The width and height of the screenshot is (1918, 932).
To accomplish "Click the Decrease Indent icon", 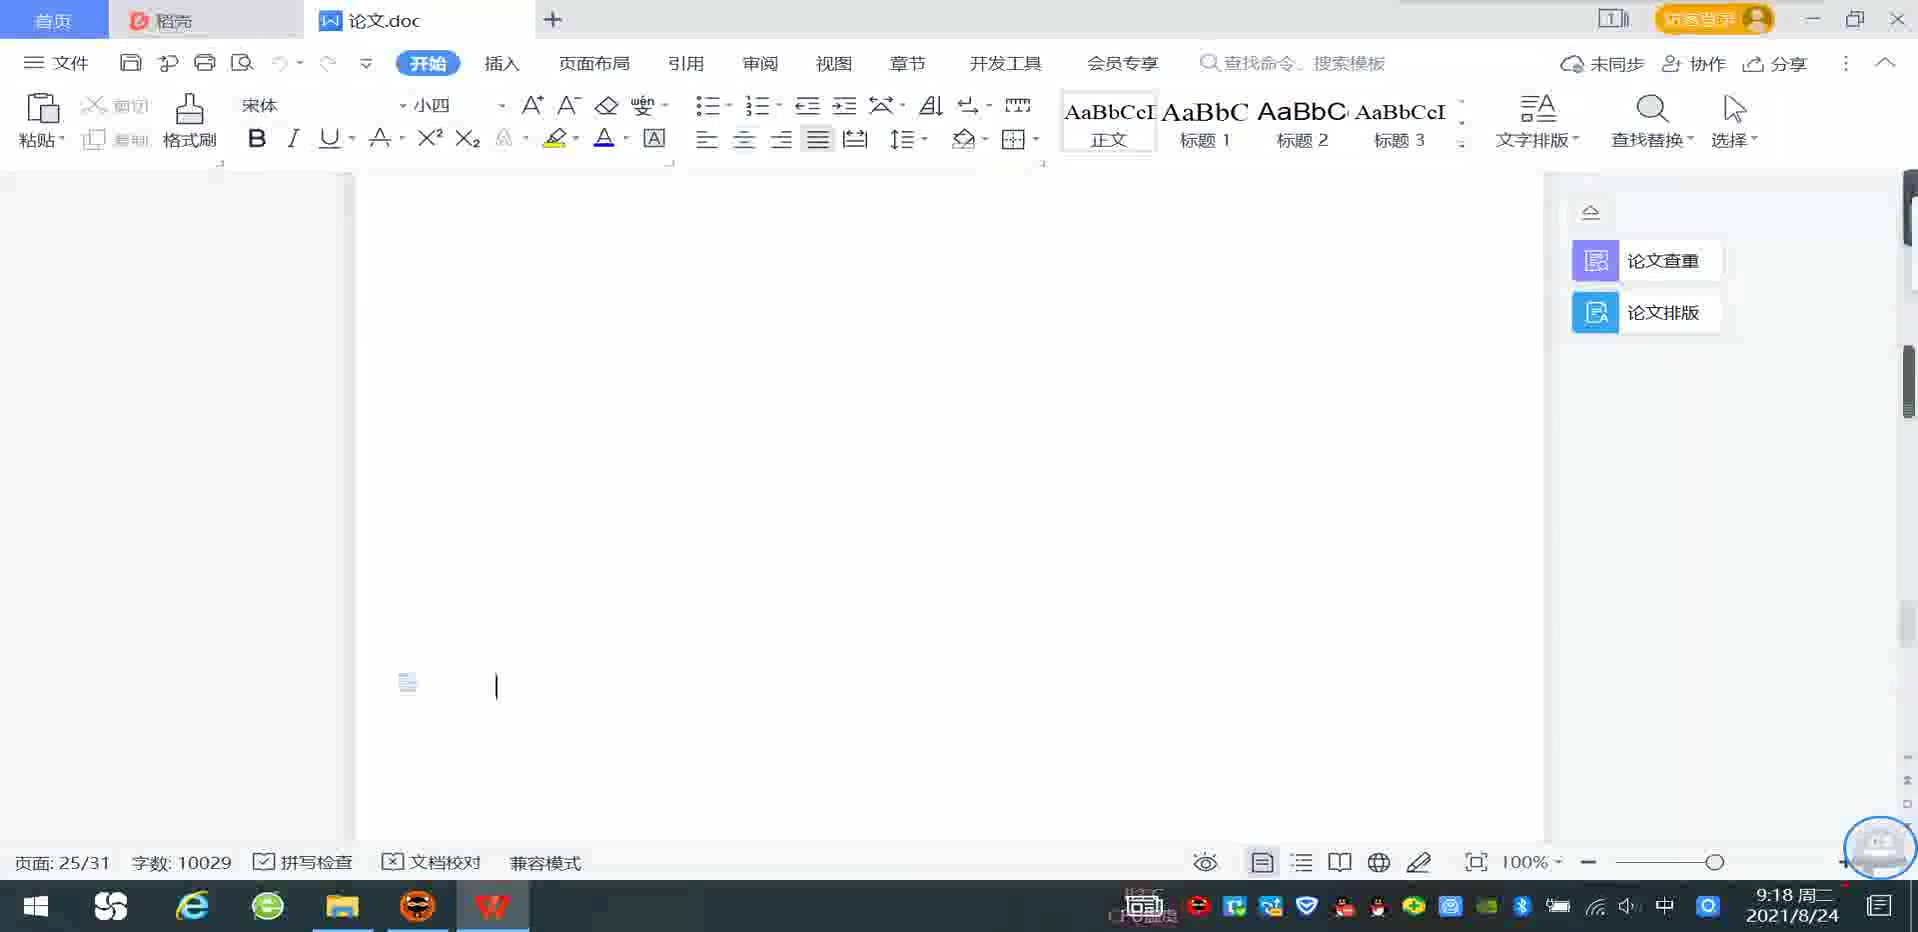I will pyautogui.click(x=807, y=105).
